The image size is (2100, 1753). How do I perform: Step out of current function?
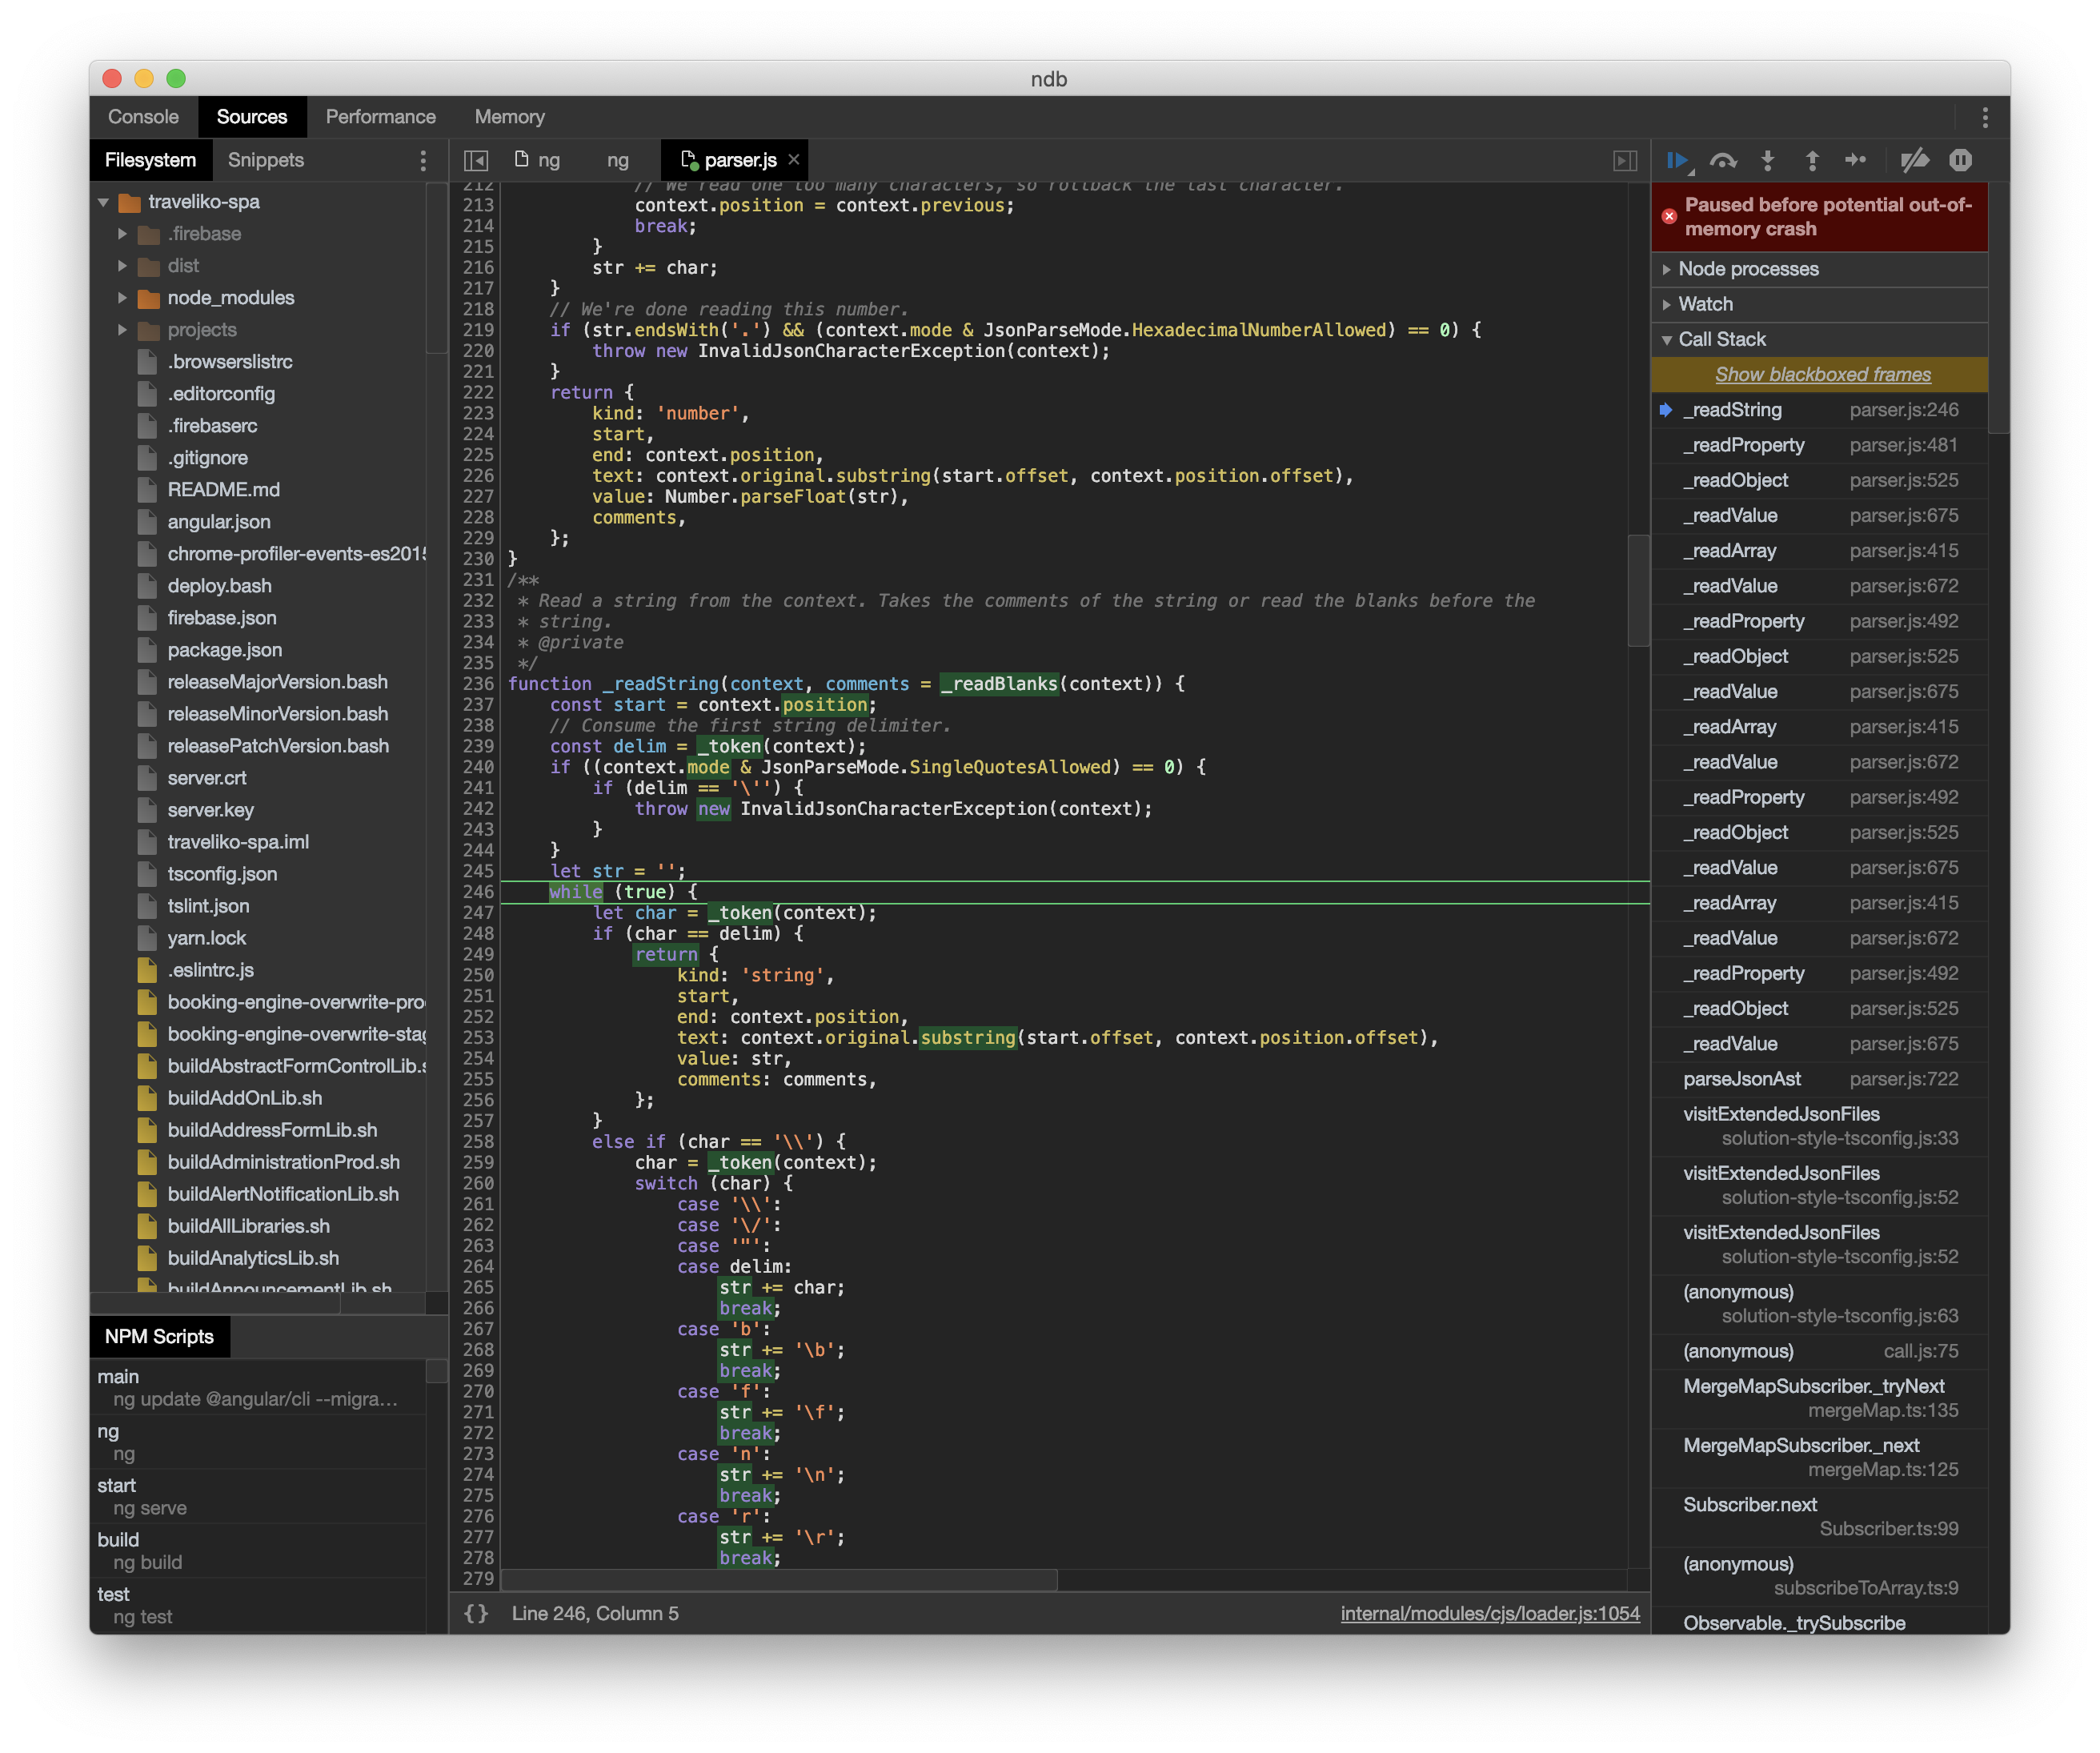pyautogui.click(x=1812, y=161)
